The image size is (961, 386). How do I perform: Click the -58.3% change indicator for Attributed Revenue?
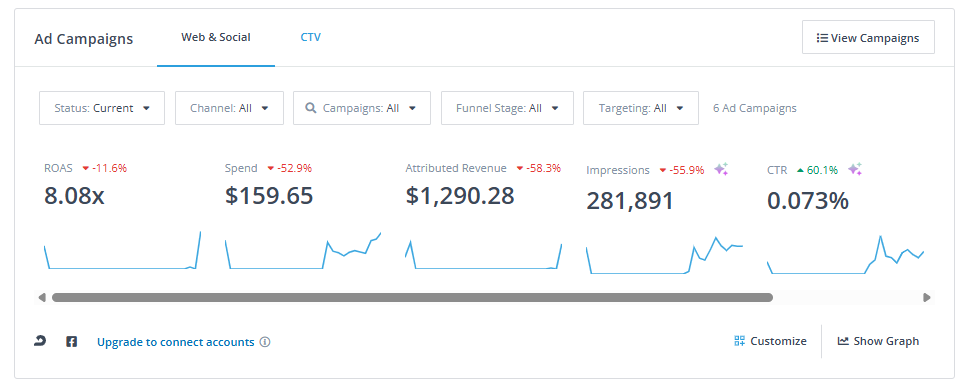tap(538, 168)
